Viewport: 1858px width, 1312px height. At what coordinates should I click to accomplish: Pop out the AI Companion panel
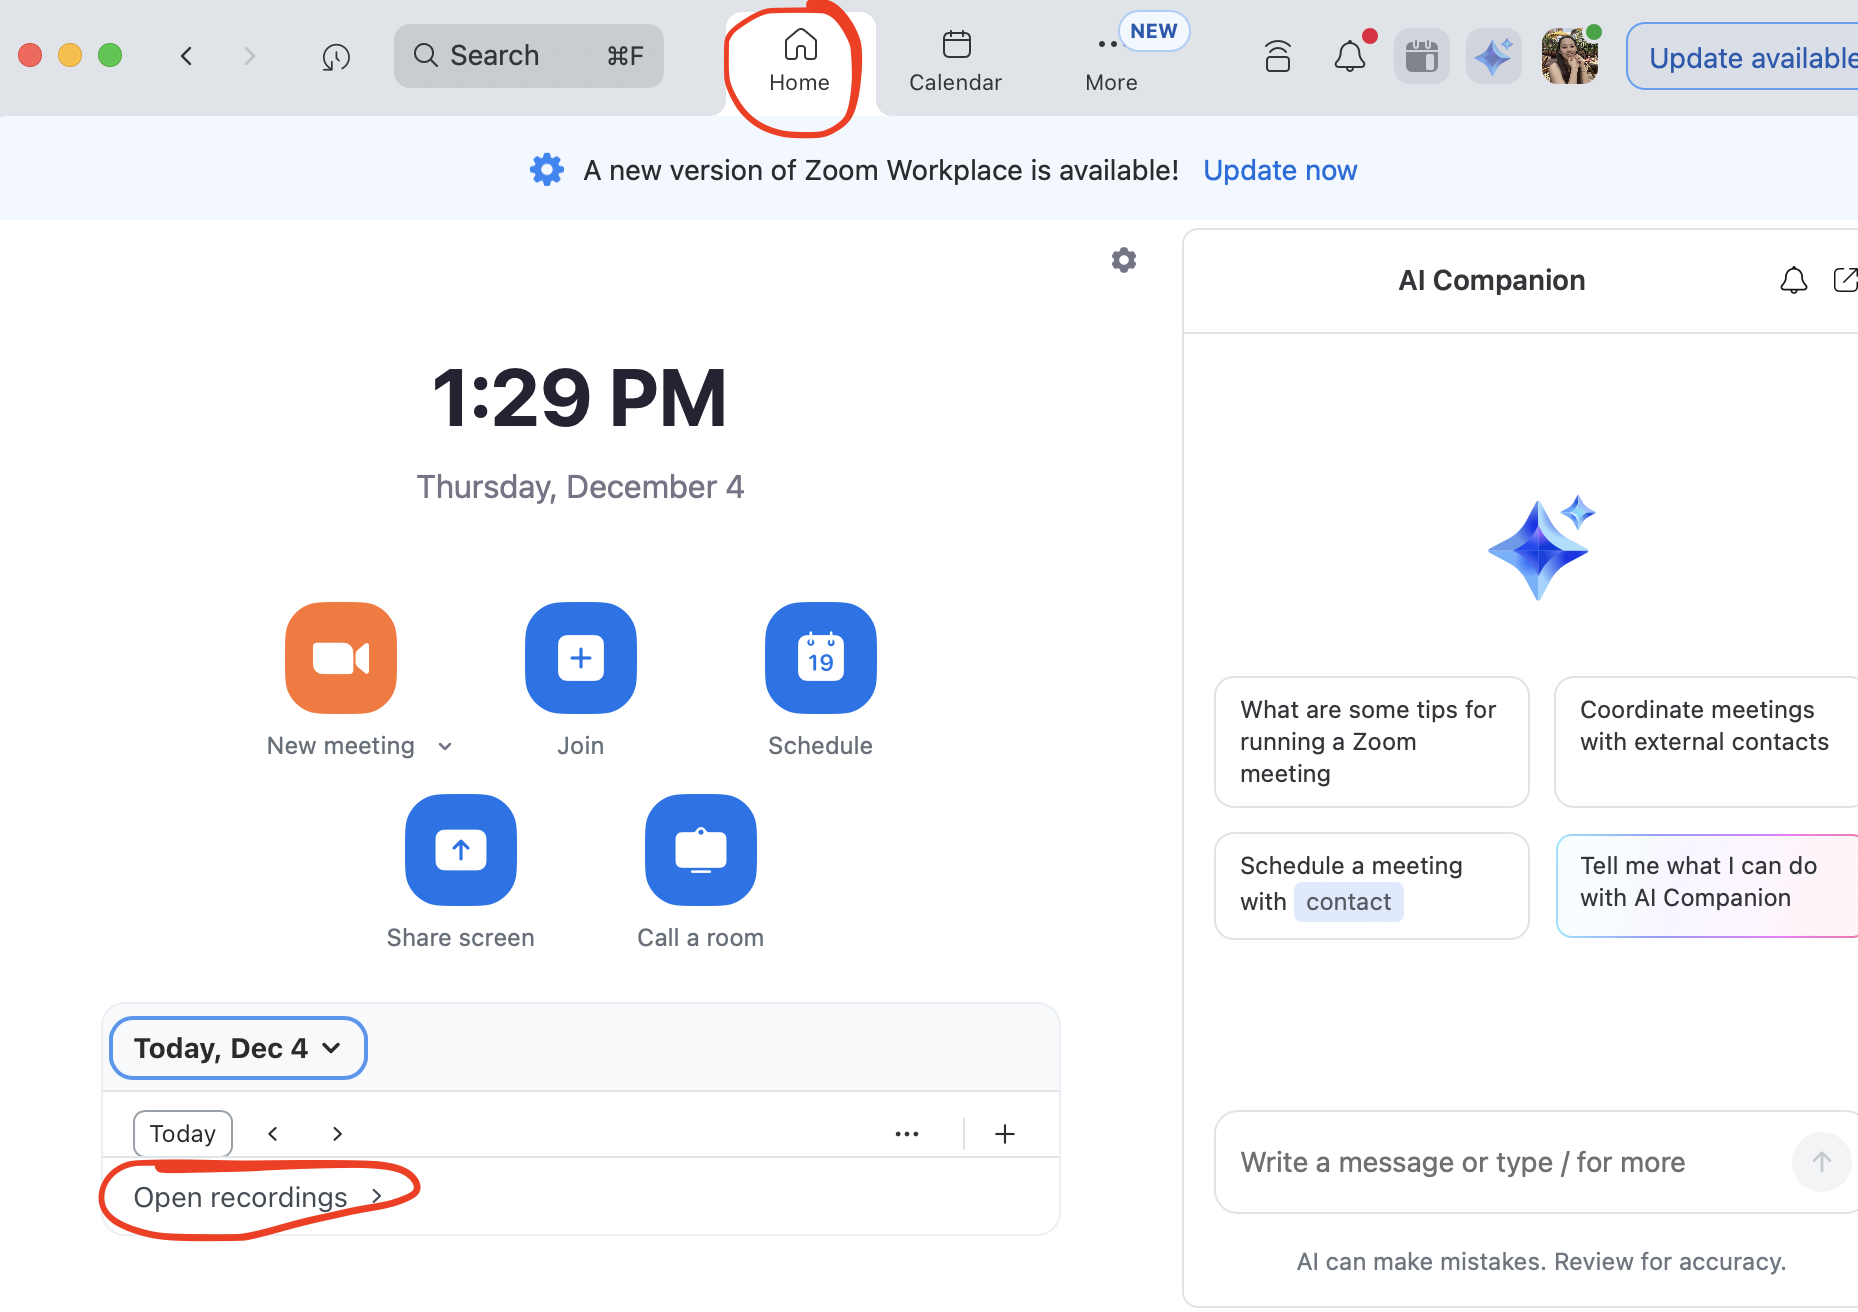tap(1846, 280)
